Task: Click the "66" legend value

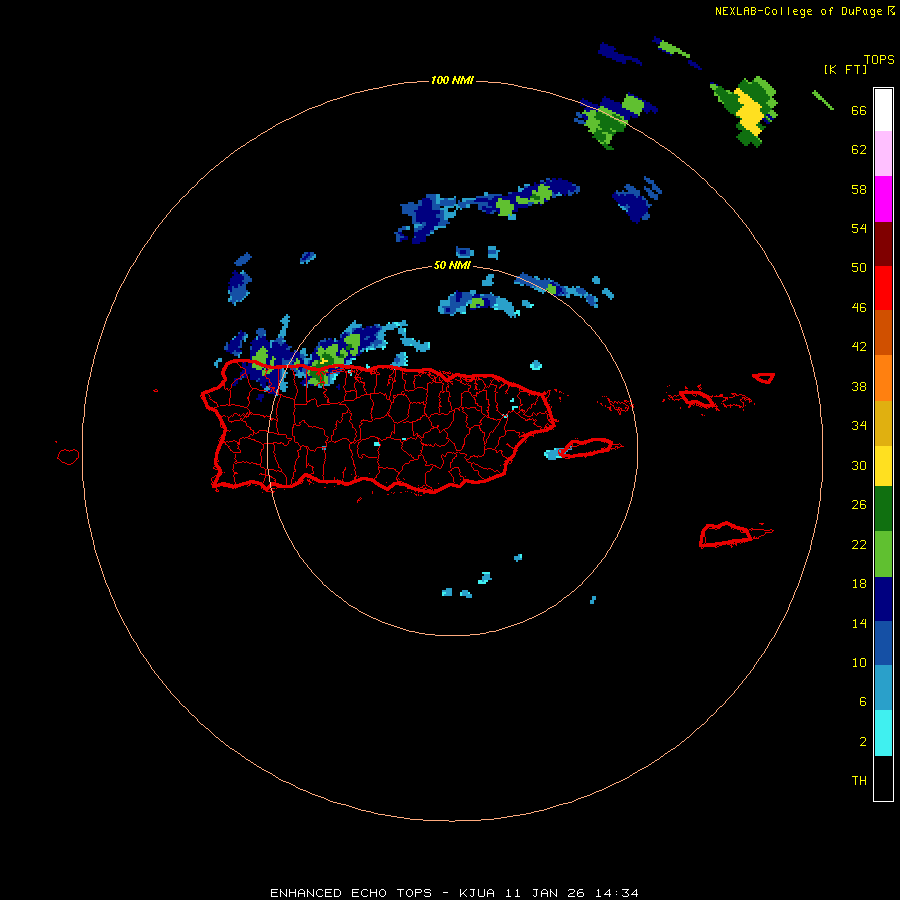Action: [x=859, y=110]
